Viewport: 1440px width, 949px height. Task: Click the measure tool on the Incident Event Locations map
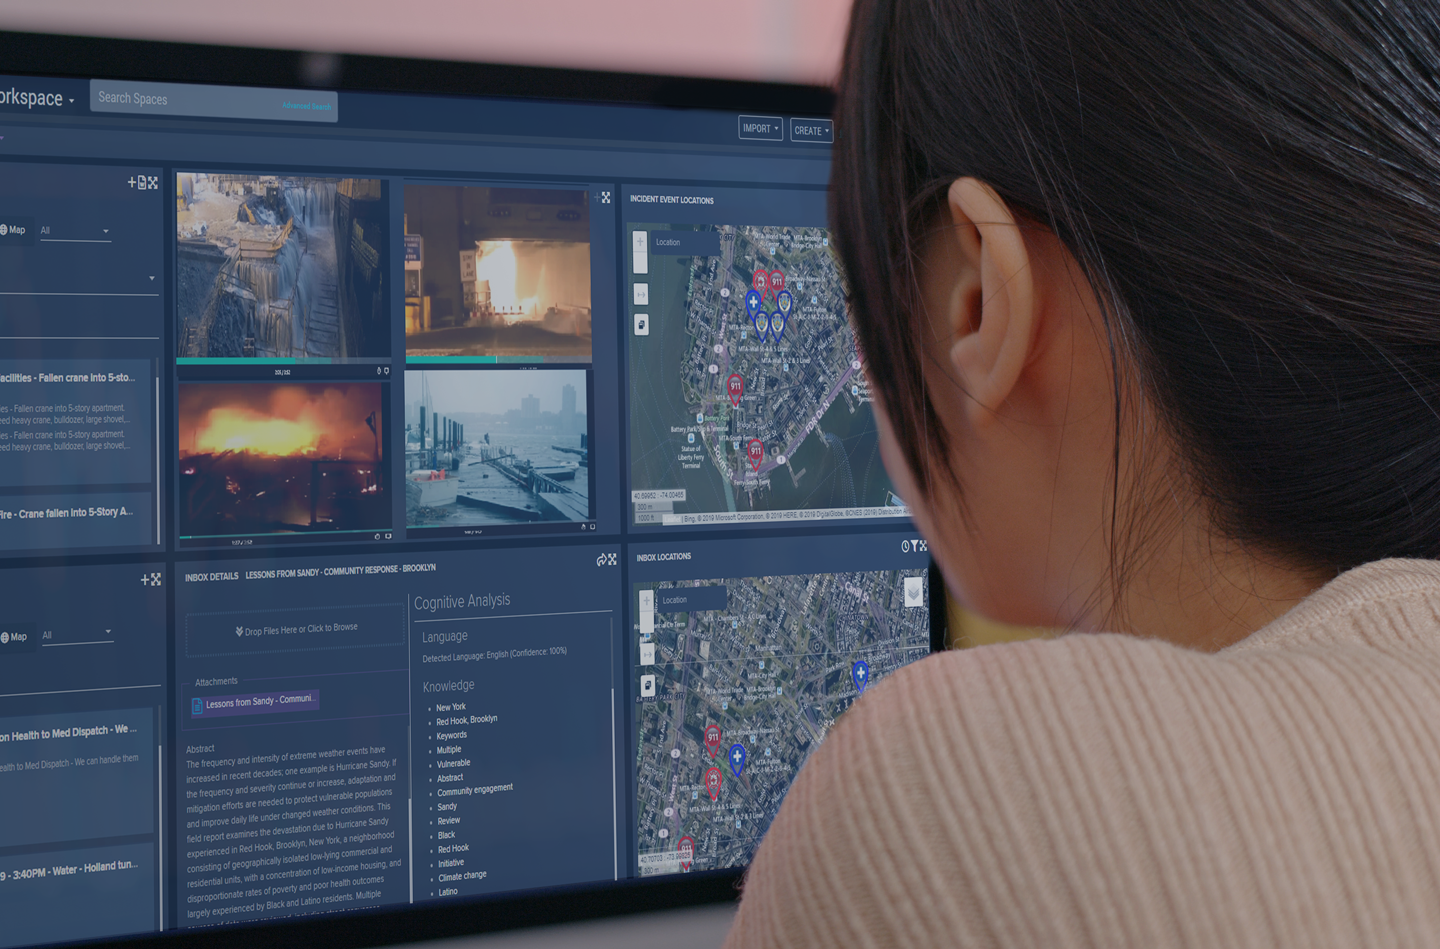[x=641, y=294]
